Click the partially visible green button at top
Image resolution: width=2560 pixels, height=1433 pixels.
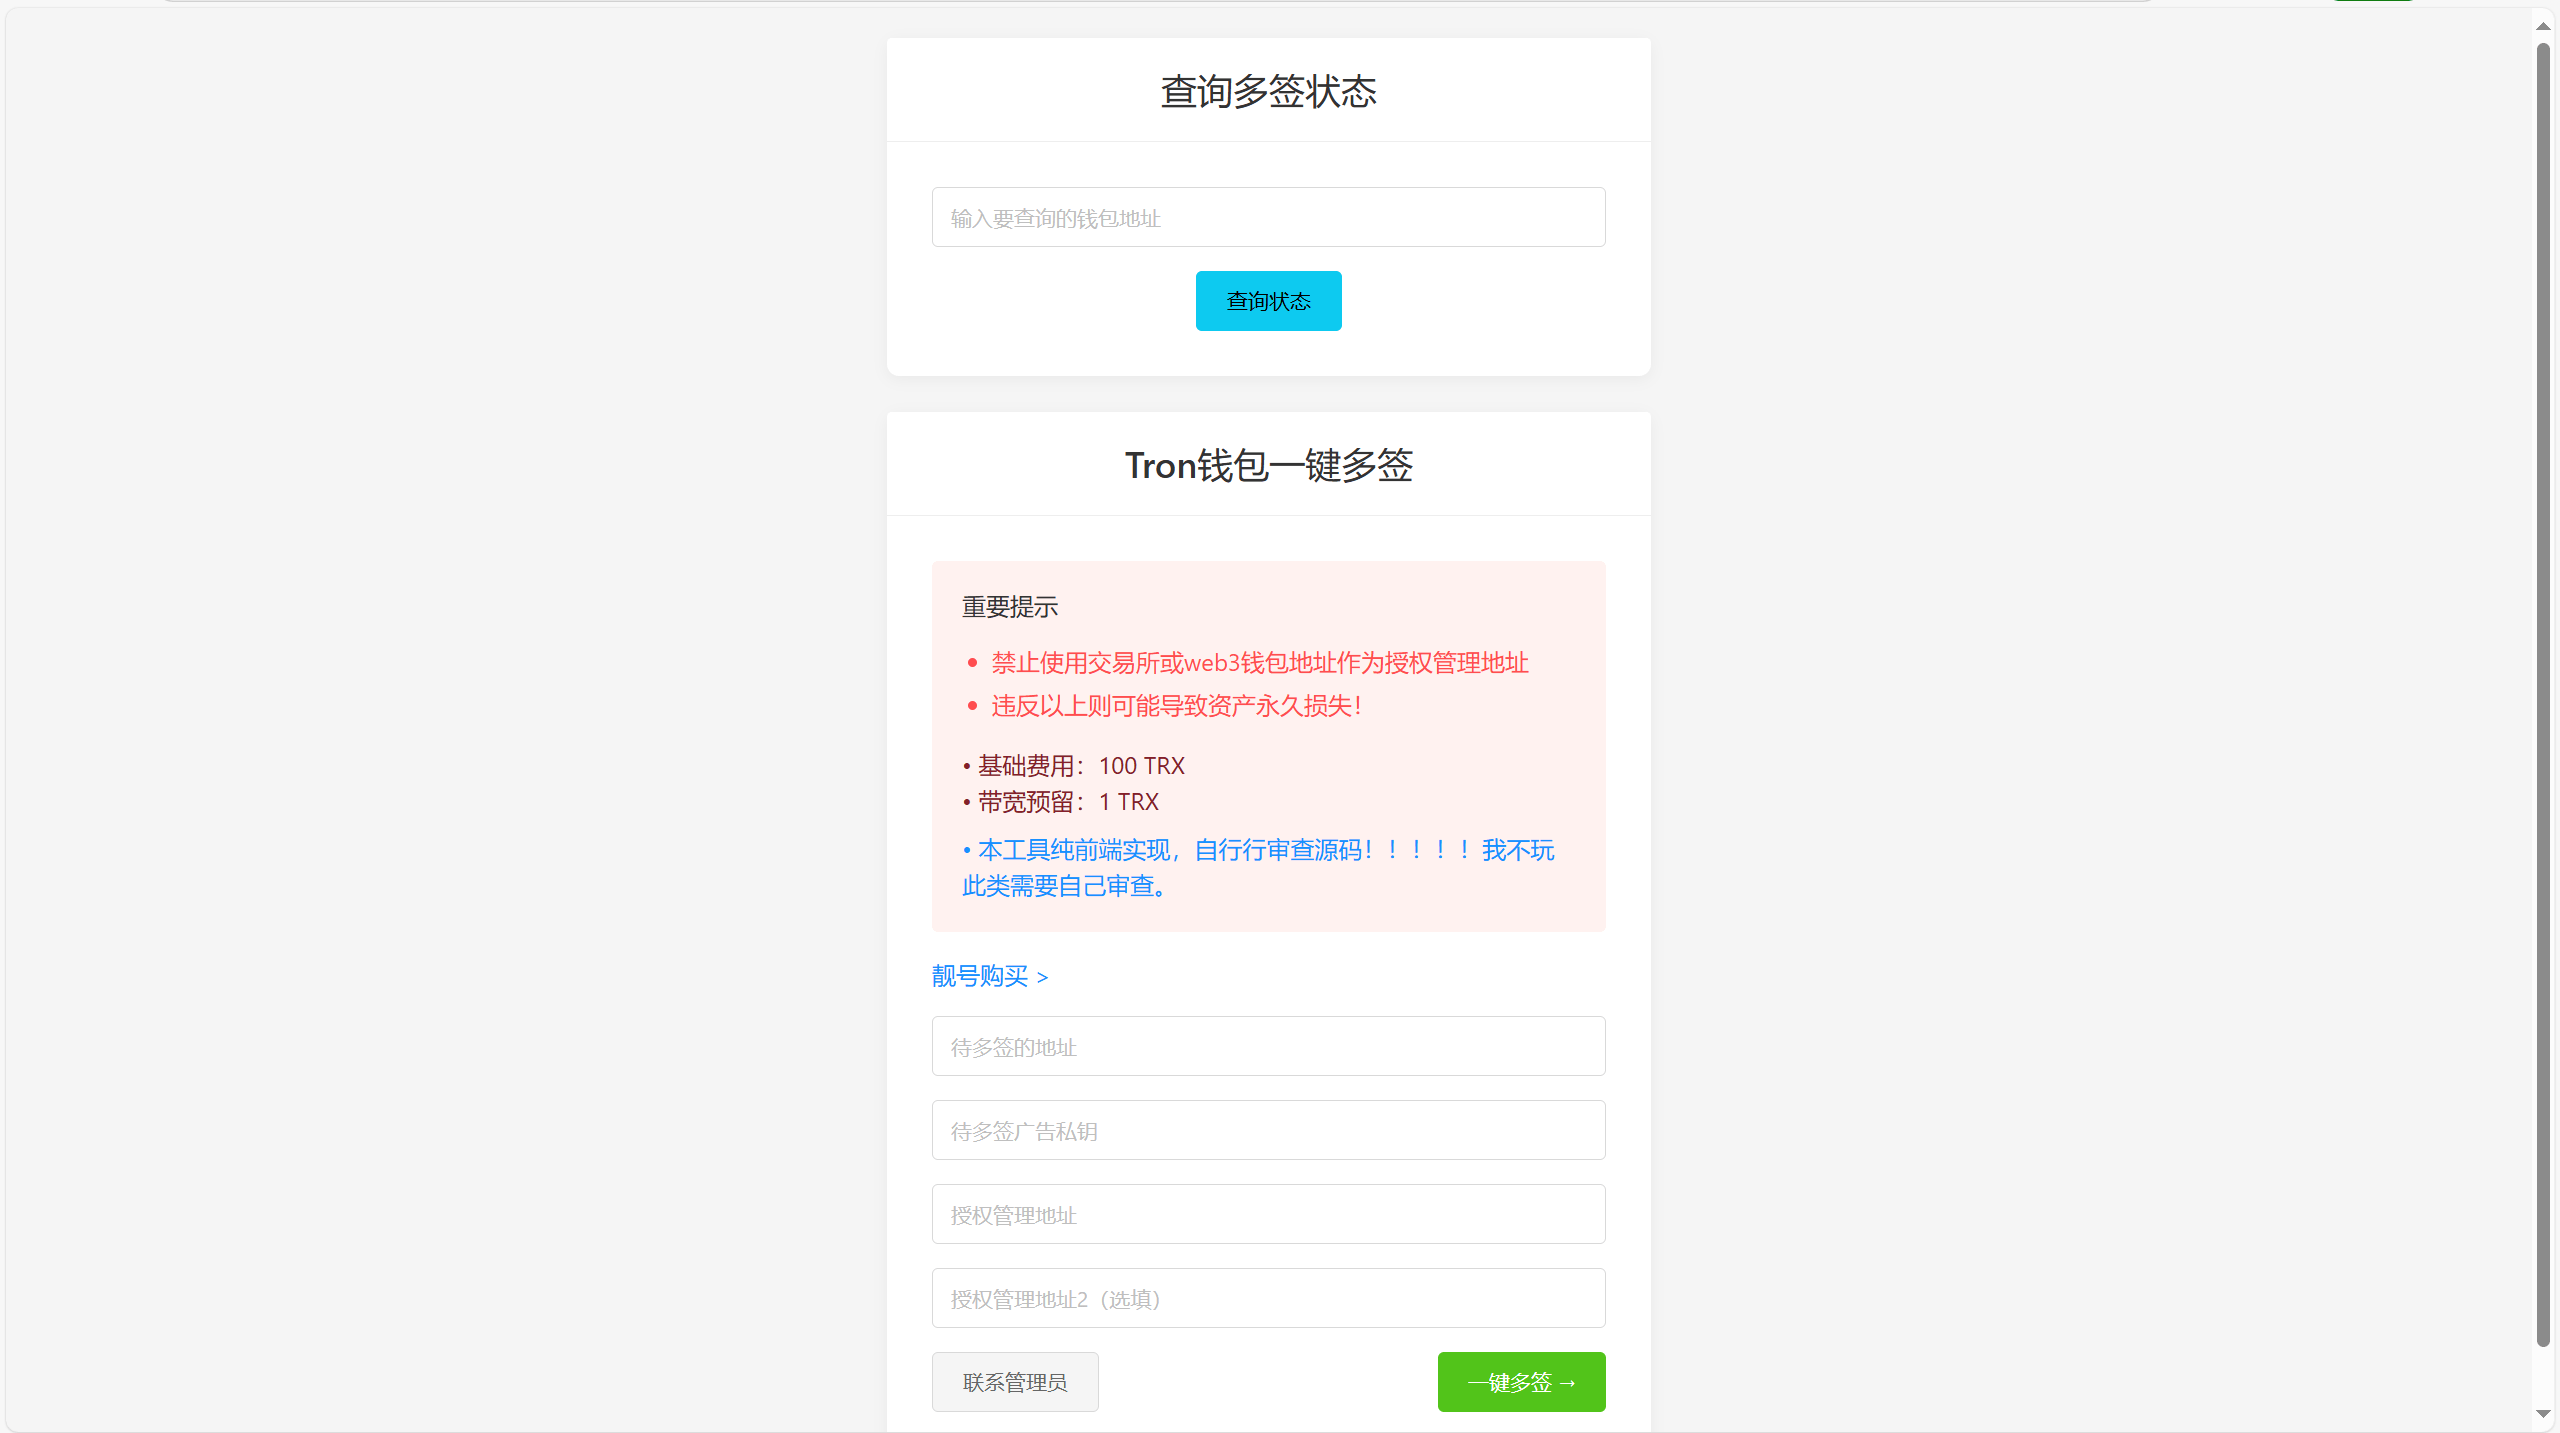coord(2375,3)
